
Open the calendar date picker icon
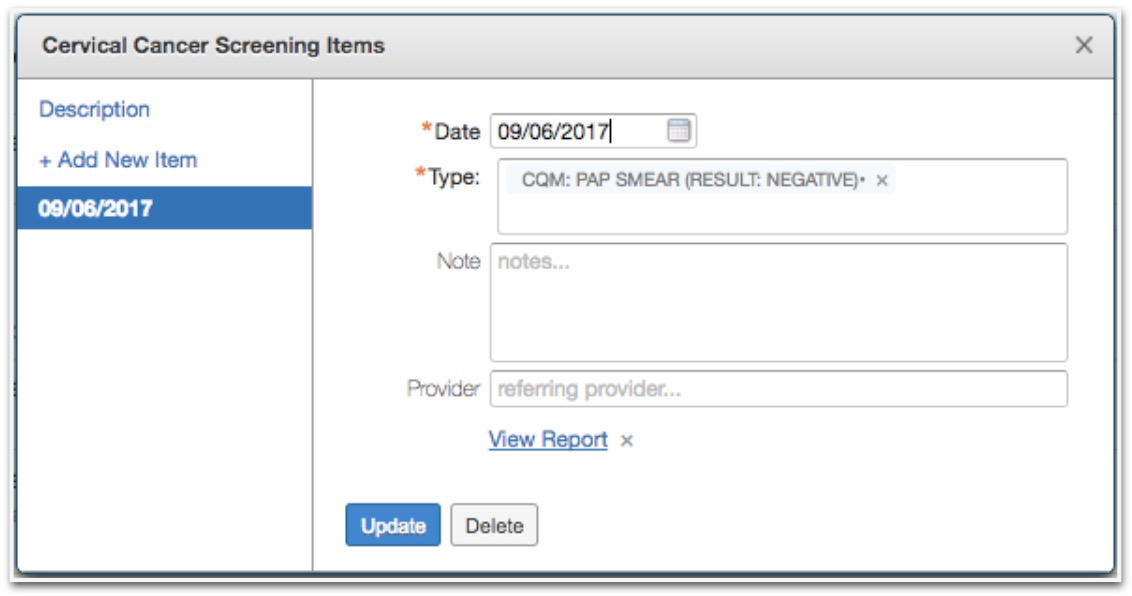tap(679, 131)
